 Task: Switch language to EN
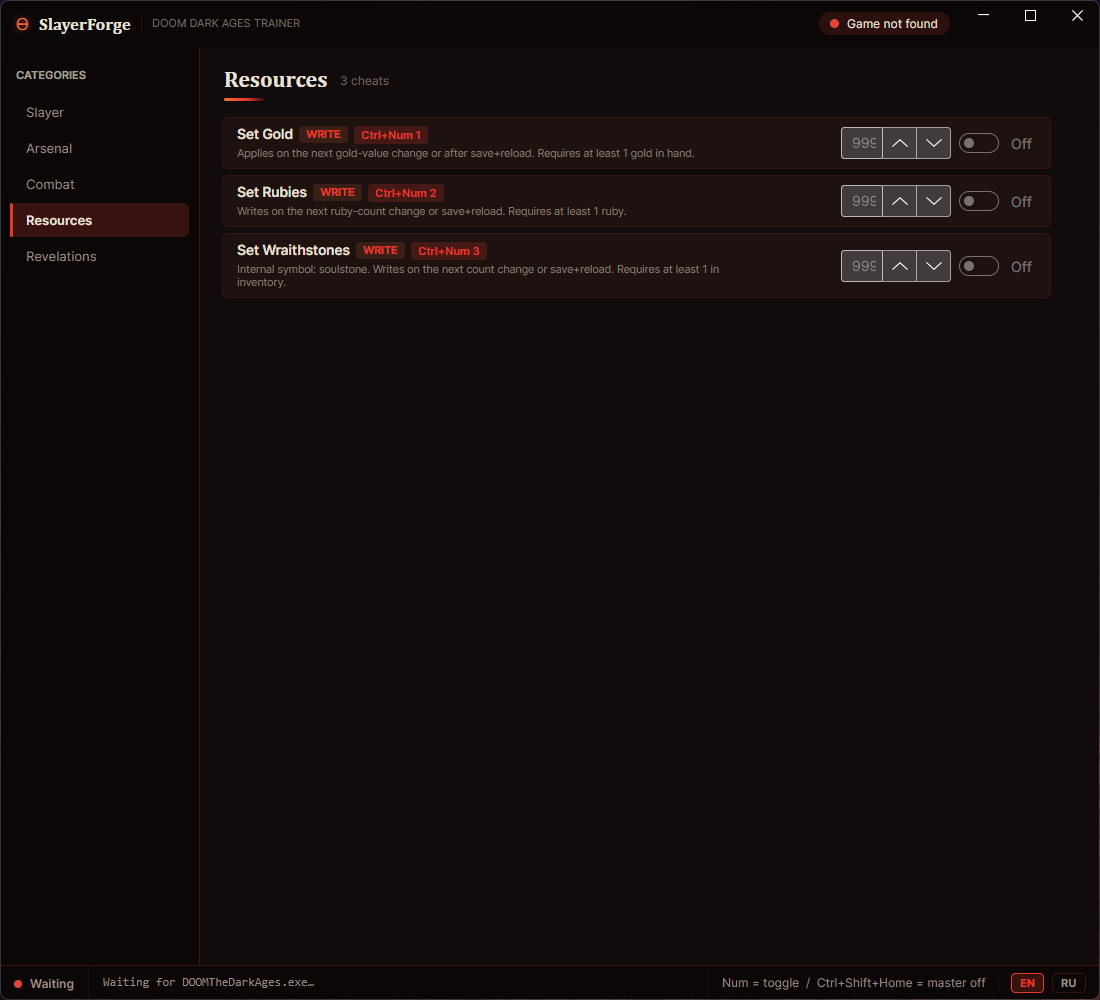1027,982
